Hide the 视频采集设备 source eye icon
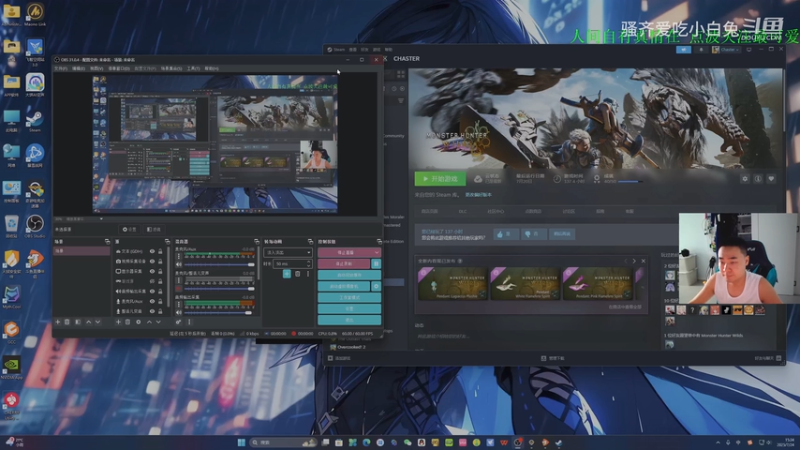 point(152,261)
